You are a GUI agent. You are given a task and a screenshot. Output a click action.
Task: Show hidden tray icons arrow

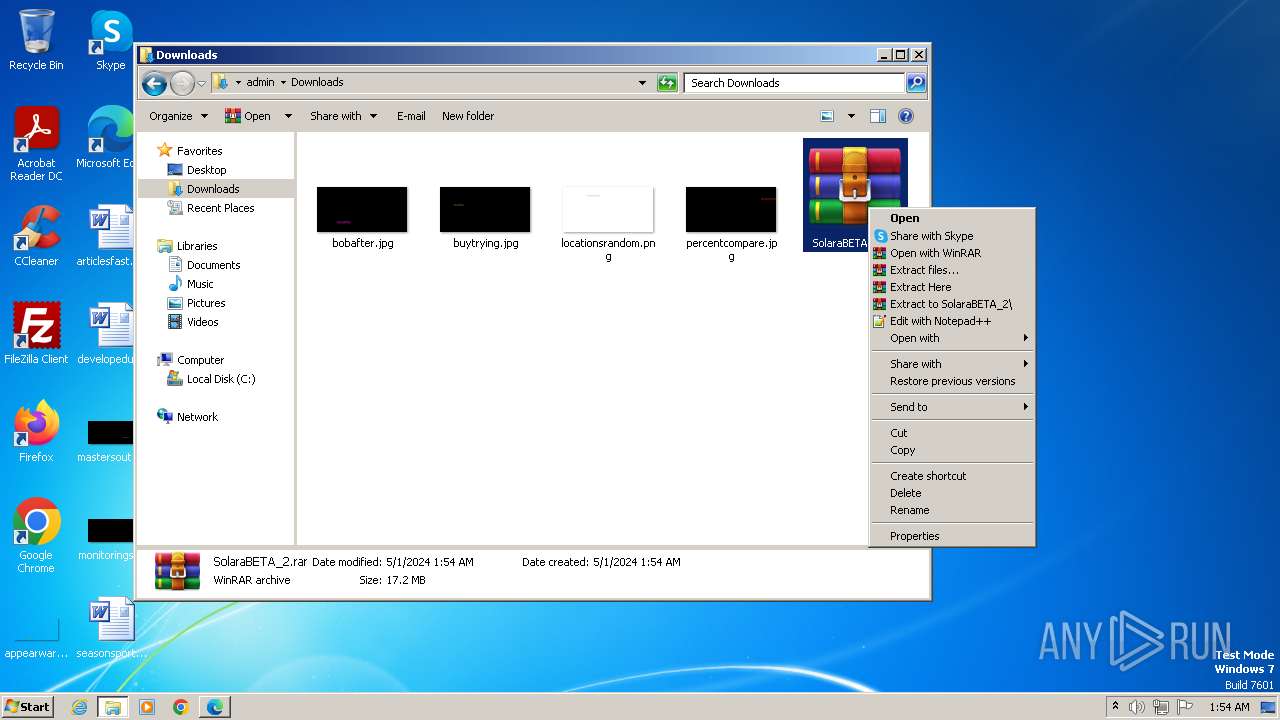1115,707
